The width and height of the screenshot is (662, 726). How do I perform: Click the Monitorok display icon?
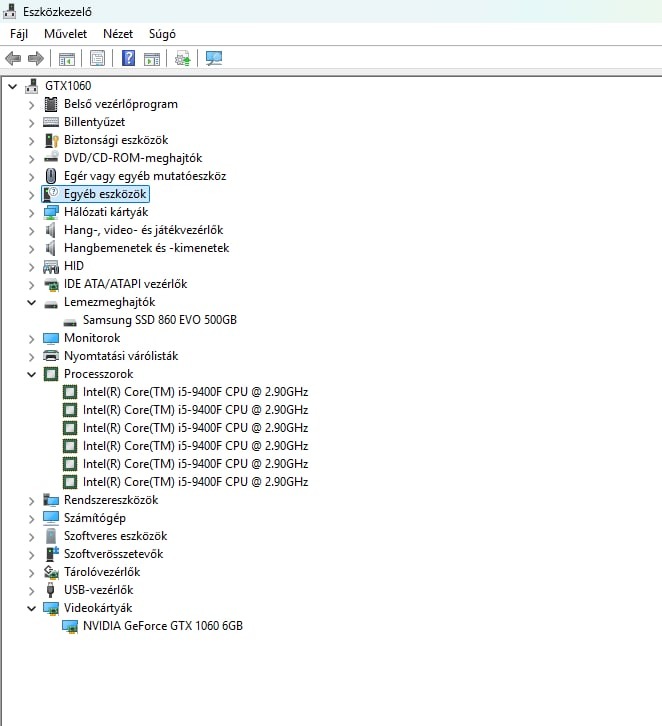[51, 338]
